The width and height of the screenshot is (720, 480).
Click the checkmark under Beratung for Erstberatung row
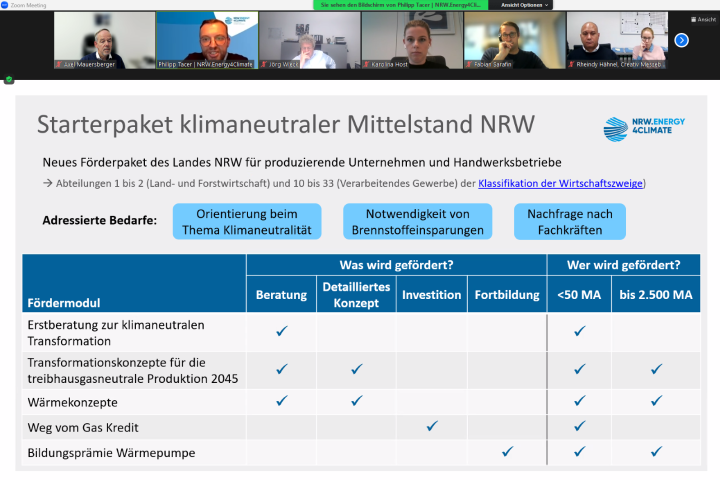(281, 331)
